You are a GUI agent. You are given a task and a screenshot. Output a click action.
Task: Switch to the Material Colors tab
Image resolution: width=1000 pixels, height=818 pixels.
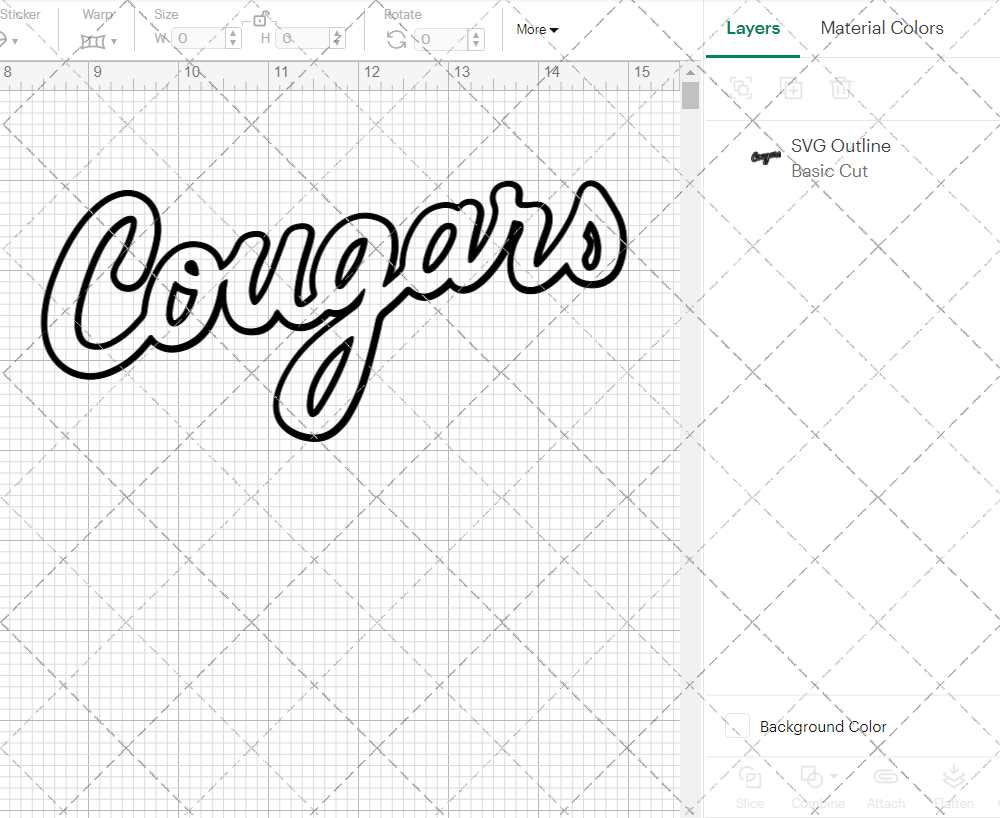coord(882,28)
